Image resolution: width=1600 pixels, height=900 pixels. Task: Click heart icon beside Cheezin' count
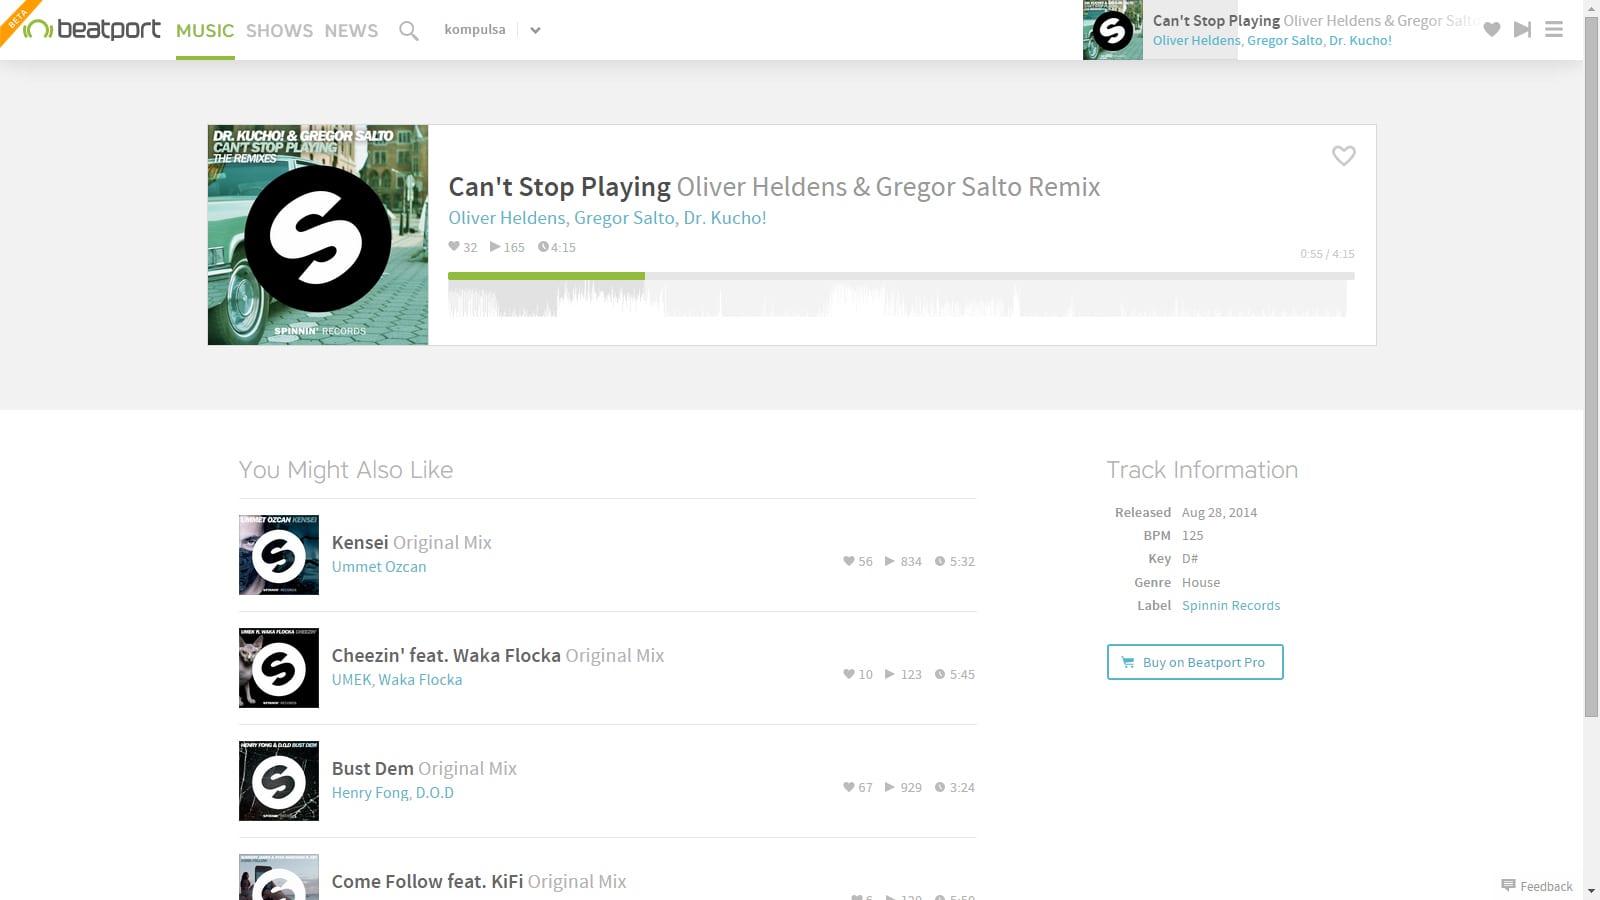848,674
